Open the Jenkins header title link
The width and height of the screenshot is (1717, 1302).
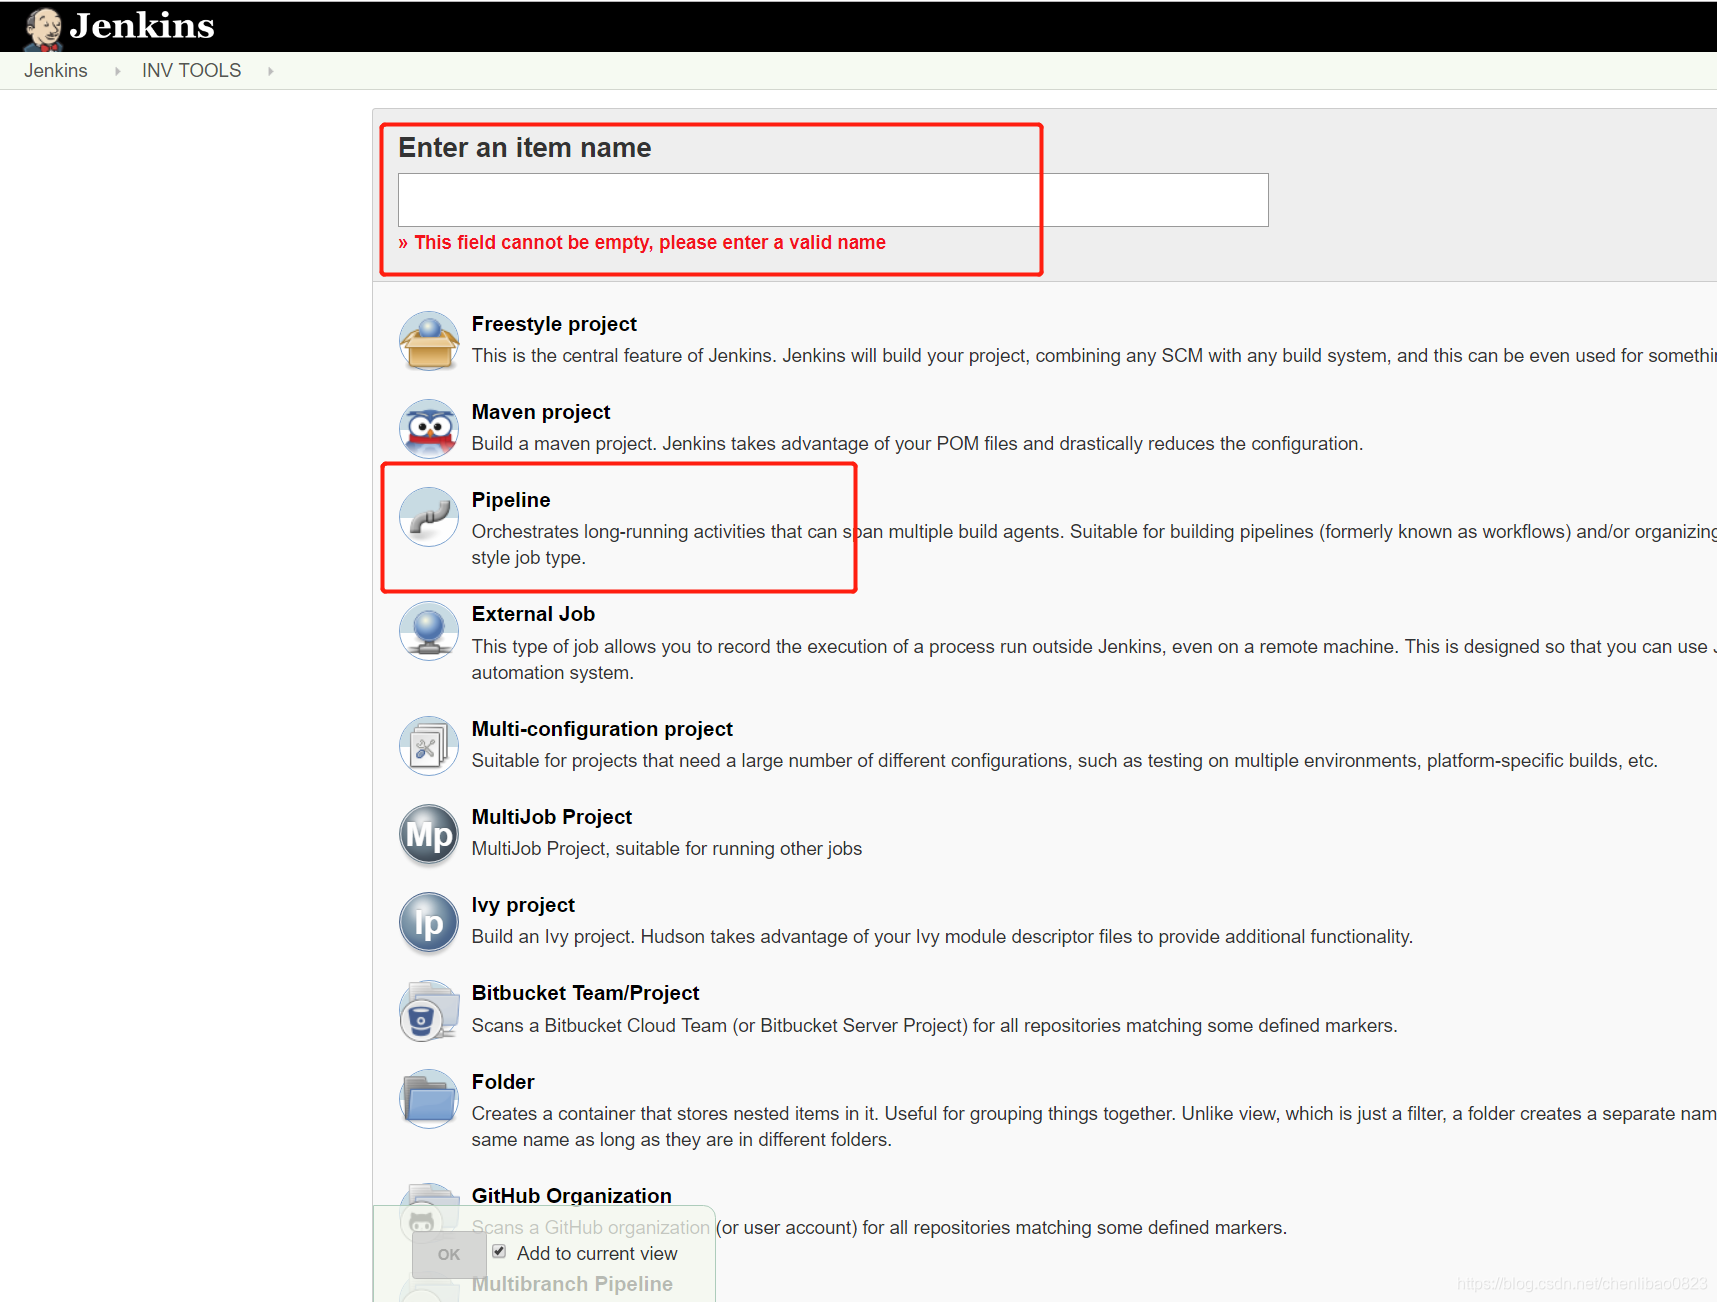tap(142, 26)
